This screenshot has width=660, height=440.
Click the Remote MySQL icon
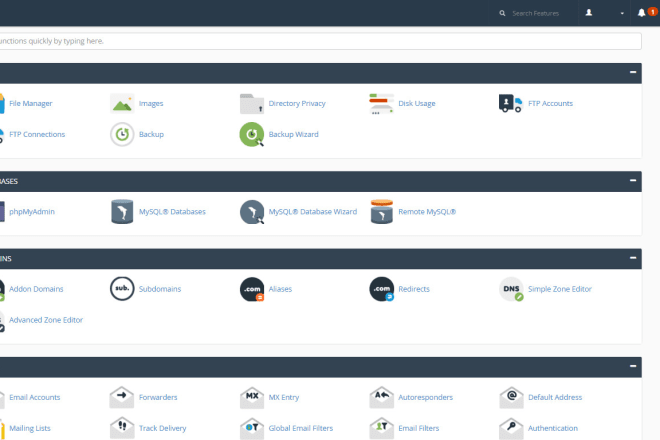tap(382, 211)
